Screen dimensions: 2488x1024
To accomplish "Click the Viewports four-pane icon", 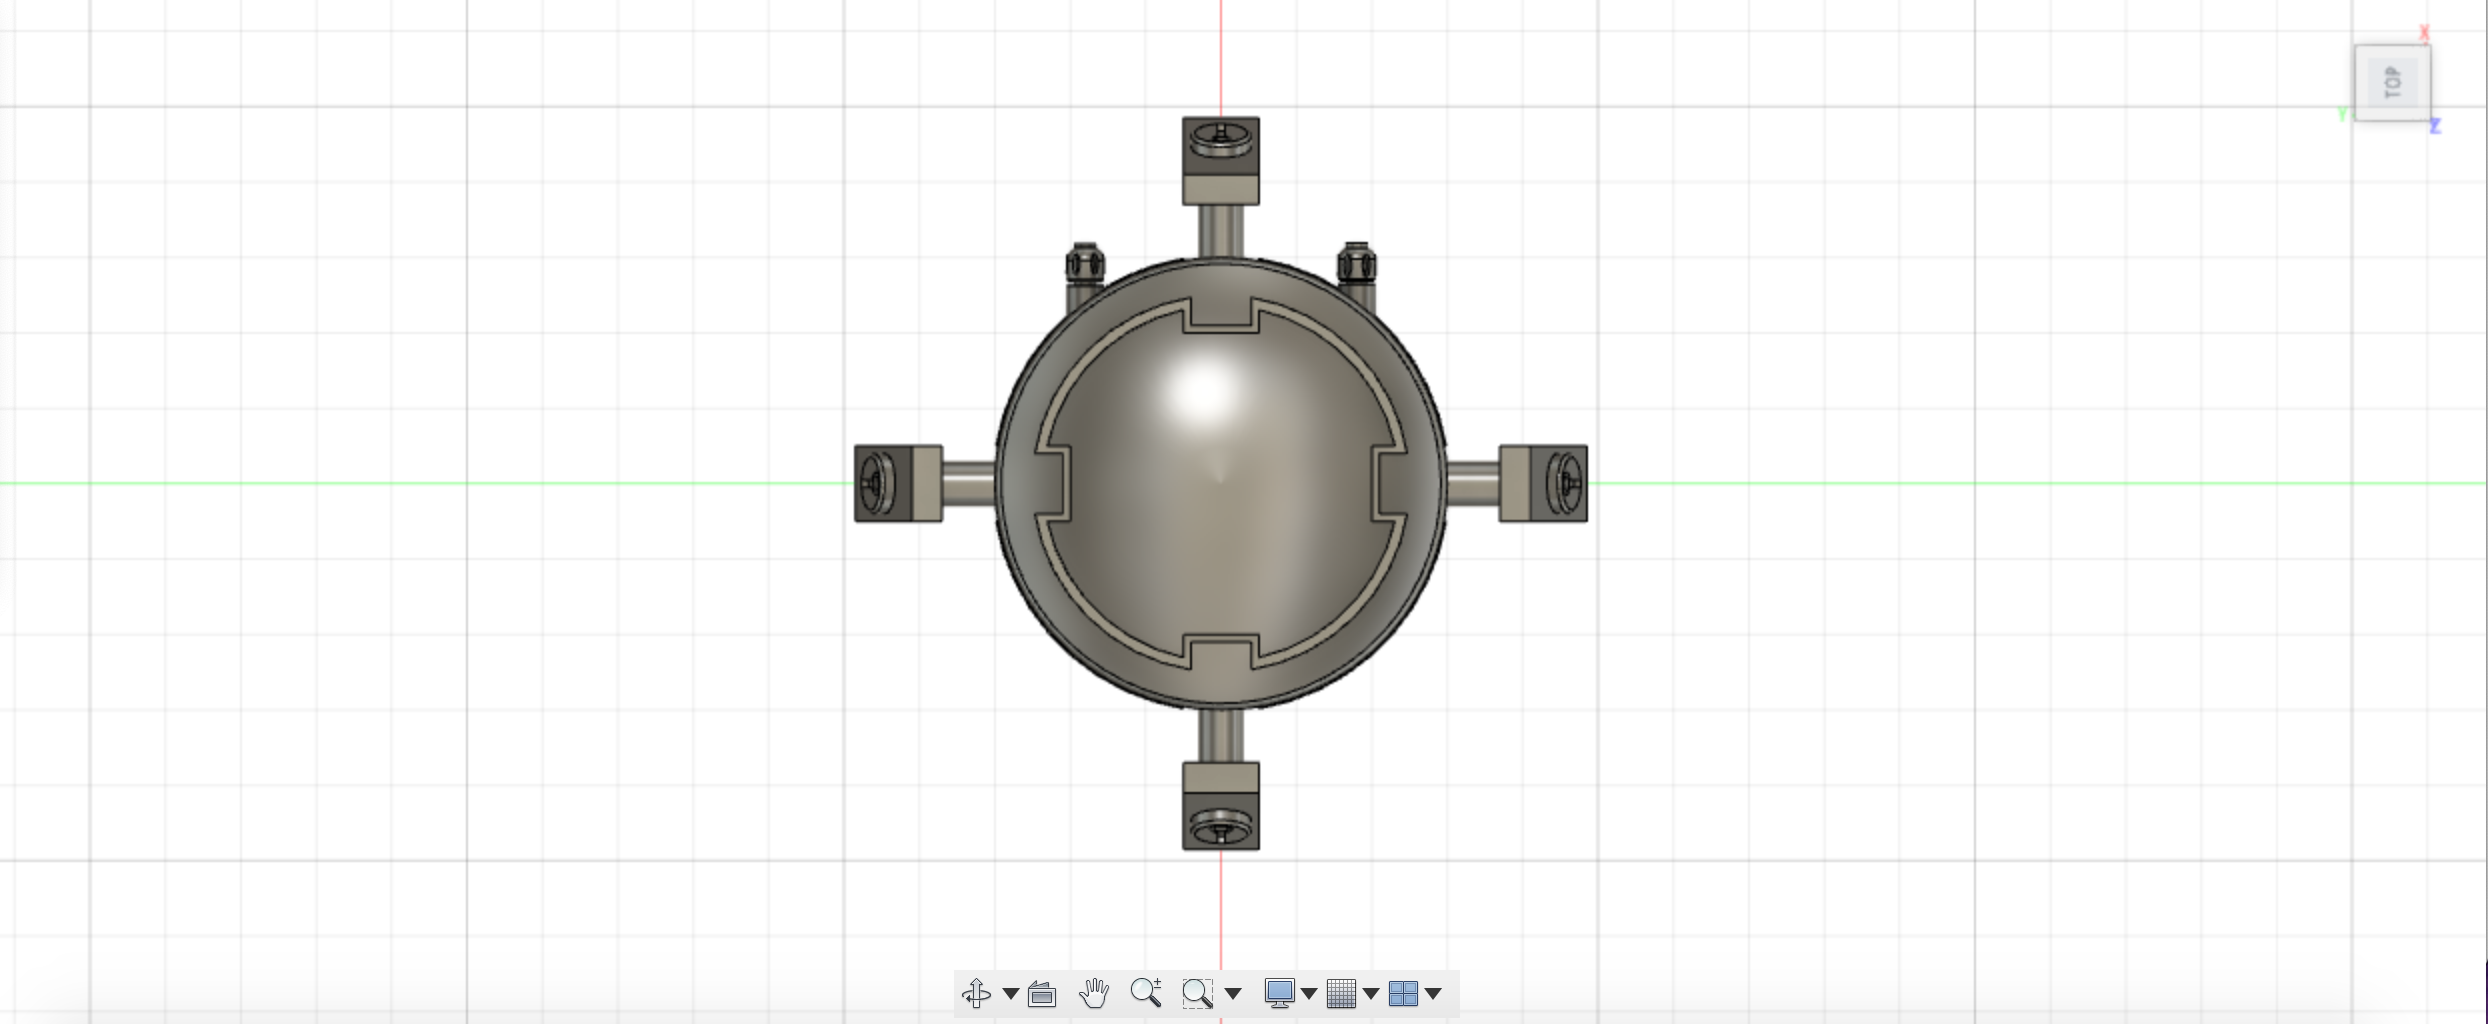I will 1403,993.
